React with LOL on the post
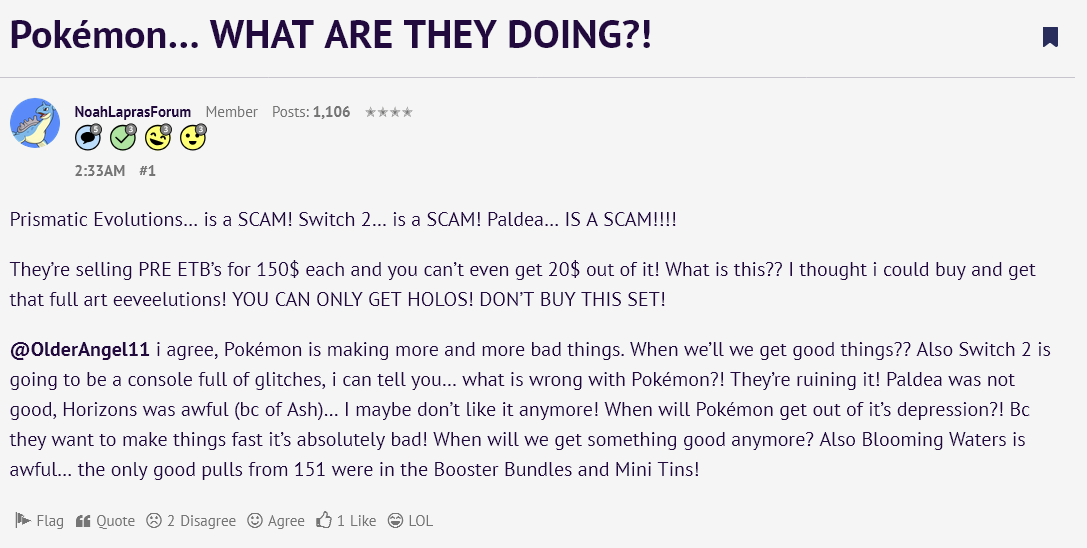The width and height of the screenshot is (1087, 548). [410, 520]
